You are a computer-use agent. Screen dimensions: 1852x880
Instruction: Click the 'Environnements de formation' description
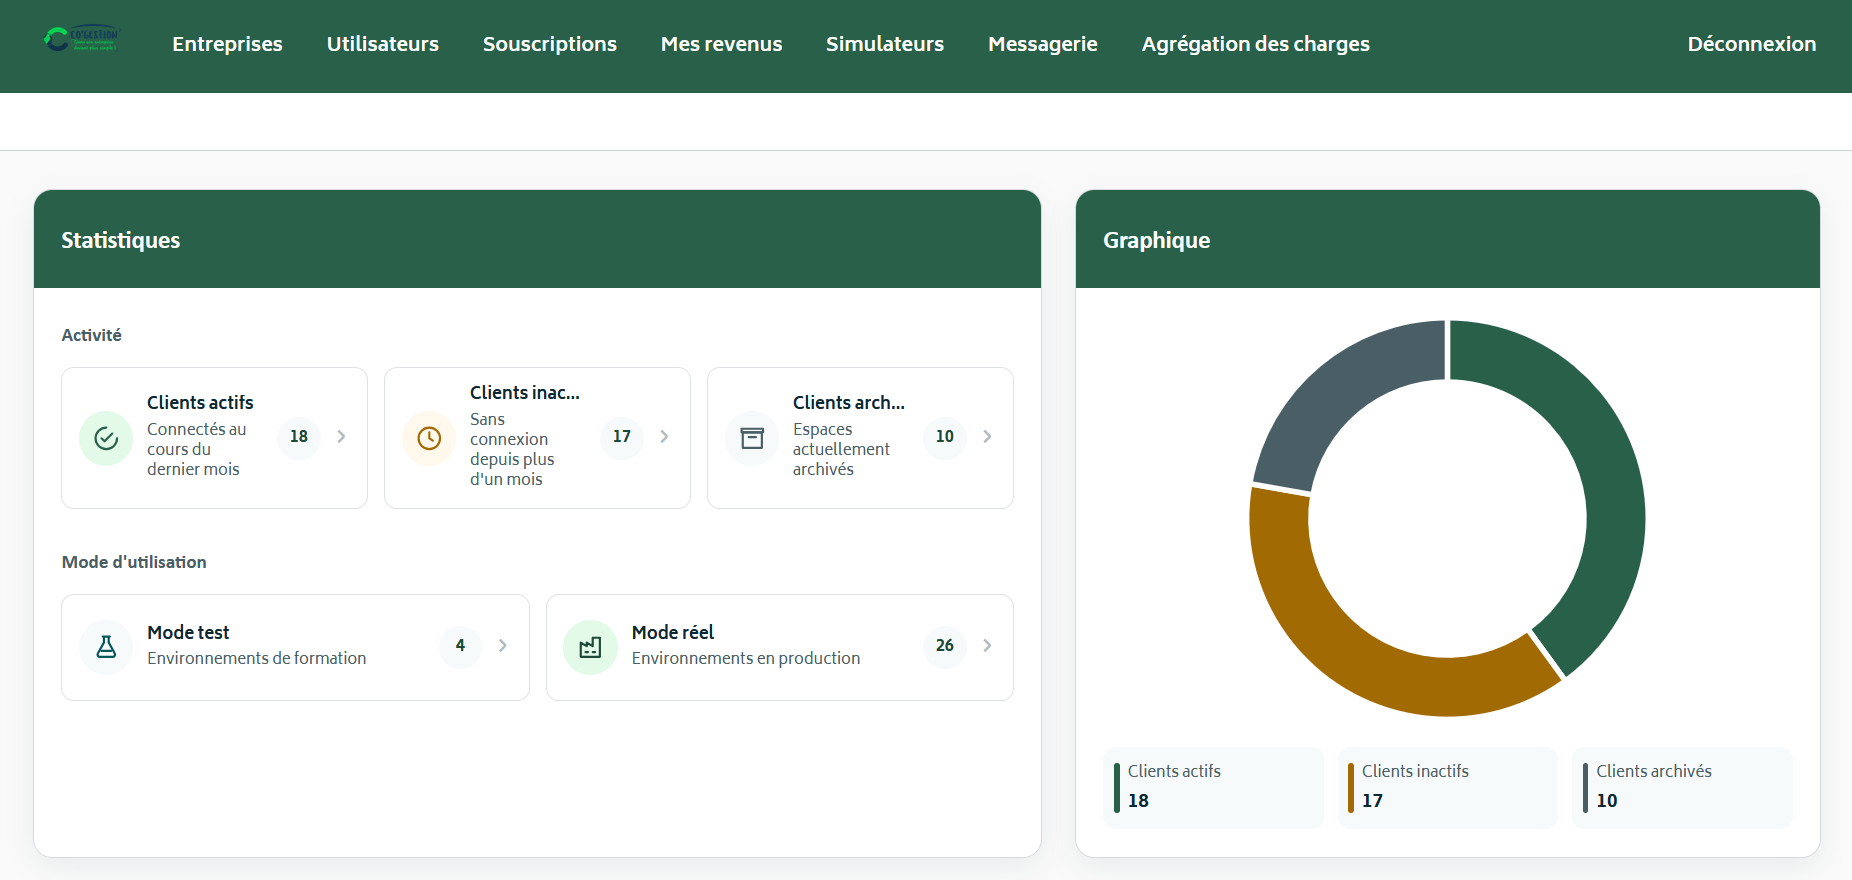(257, 658)
